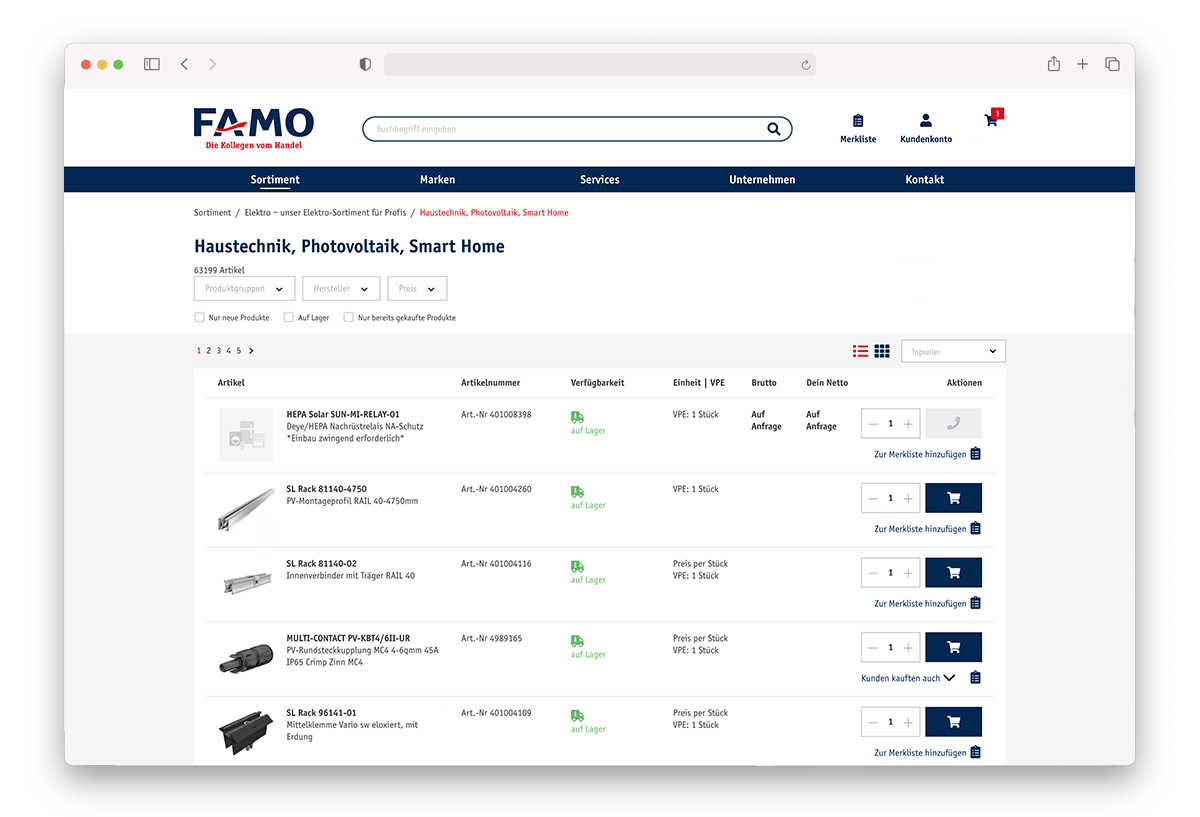Open the shopping cart icon

point(991,121)
